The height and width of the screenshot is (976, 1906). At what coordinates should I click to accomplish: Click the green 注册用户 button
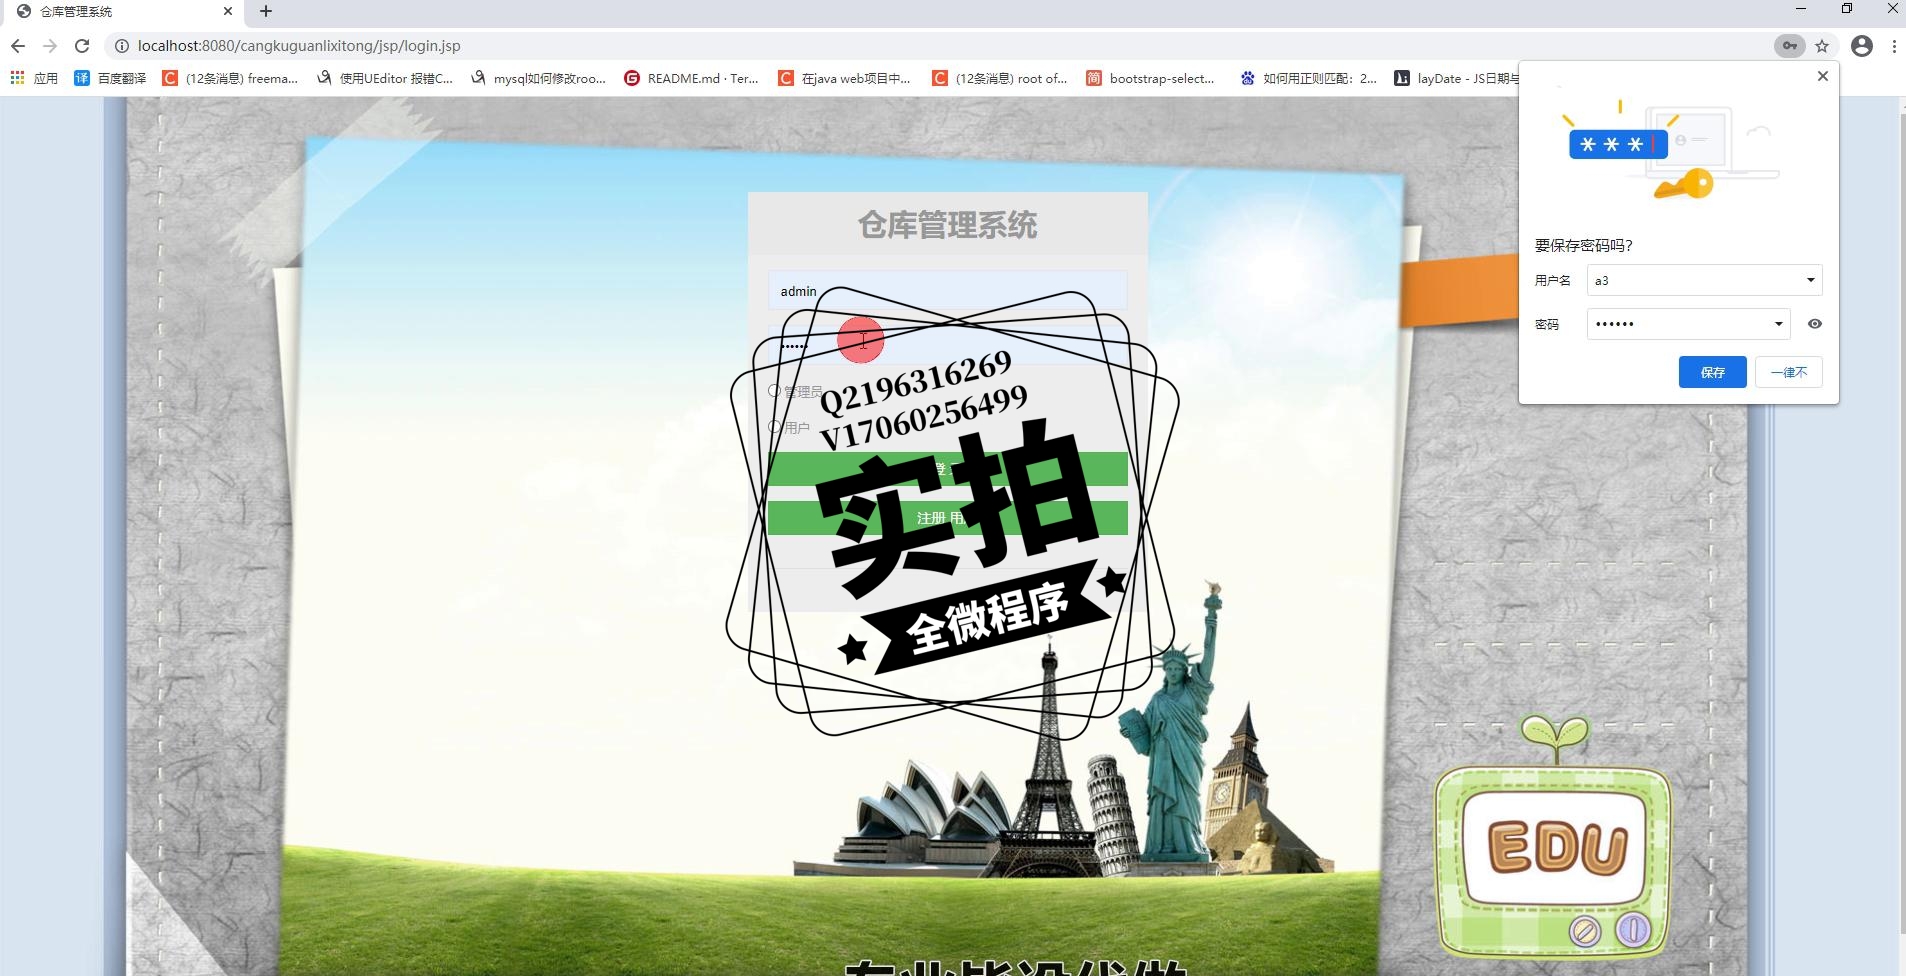click(x=947, y=518)
